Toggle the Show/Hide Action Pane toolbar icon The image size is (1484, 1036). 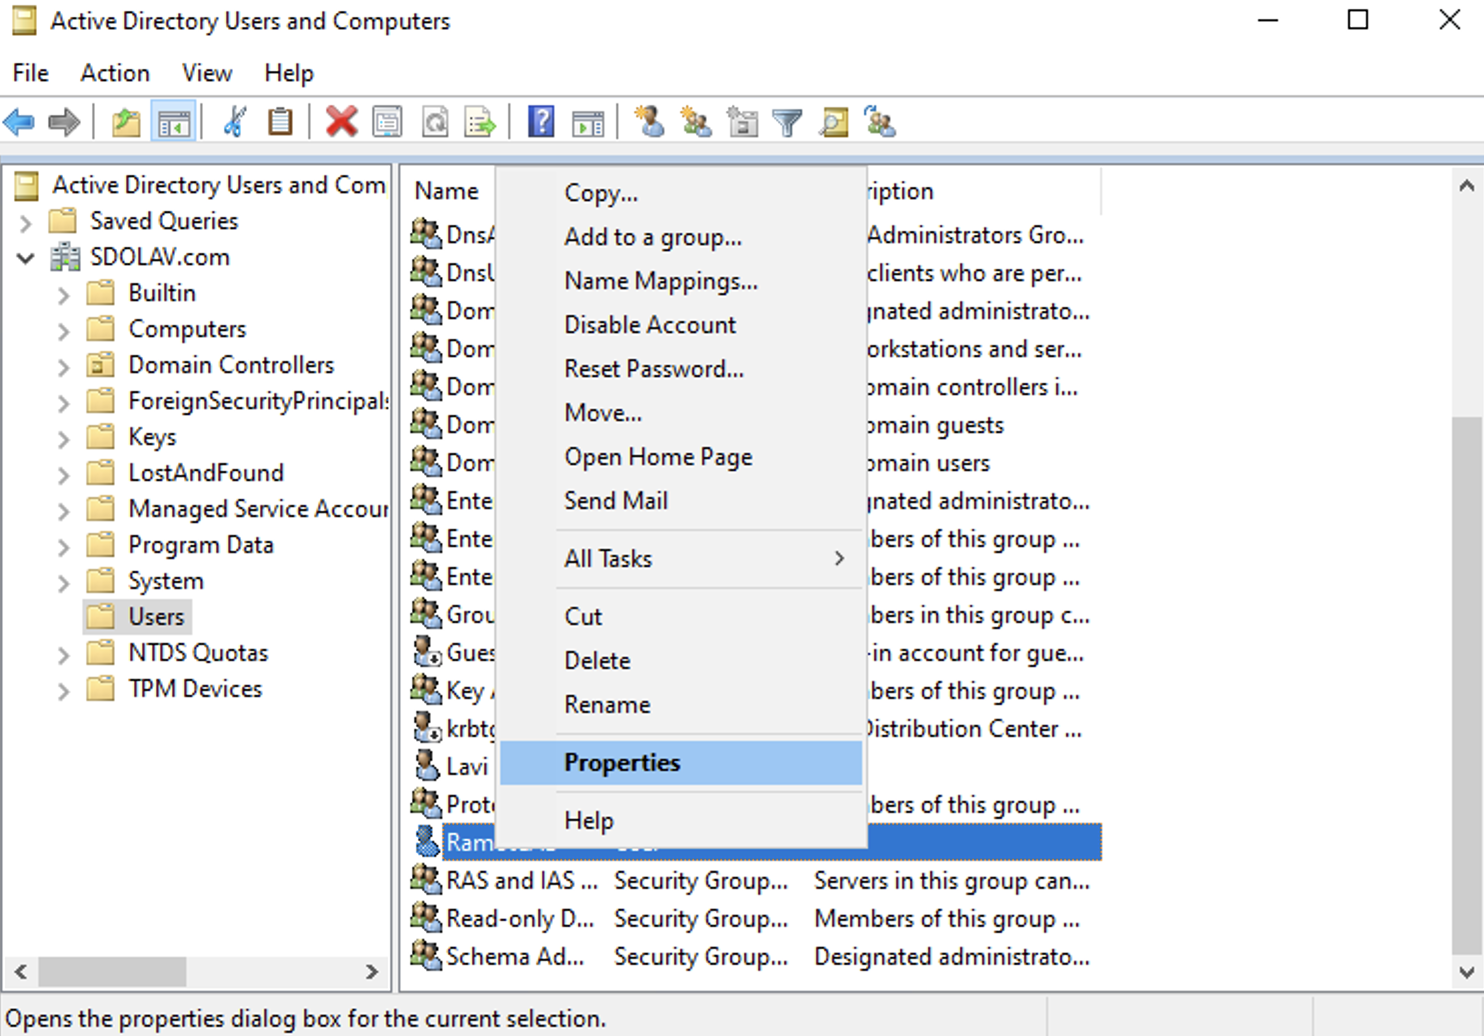588,123
